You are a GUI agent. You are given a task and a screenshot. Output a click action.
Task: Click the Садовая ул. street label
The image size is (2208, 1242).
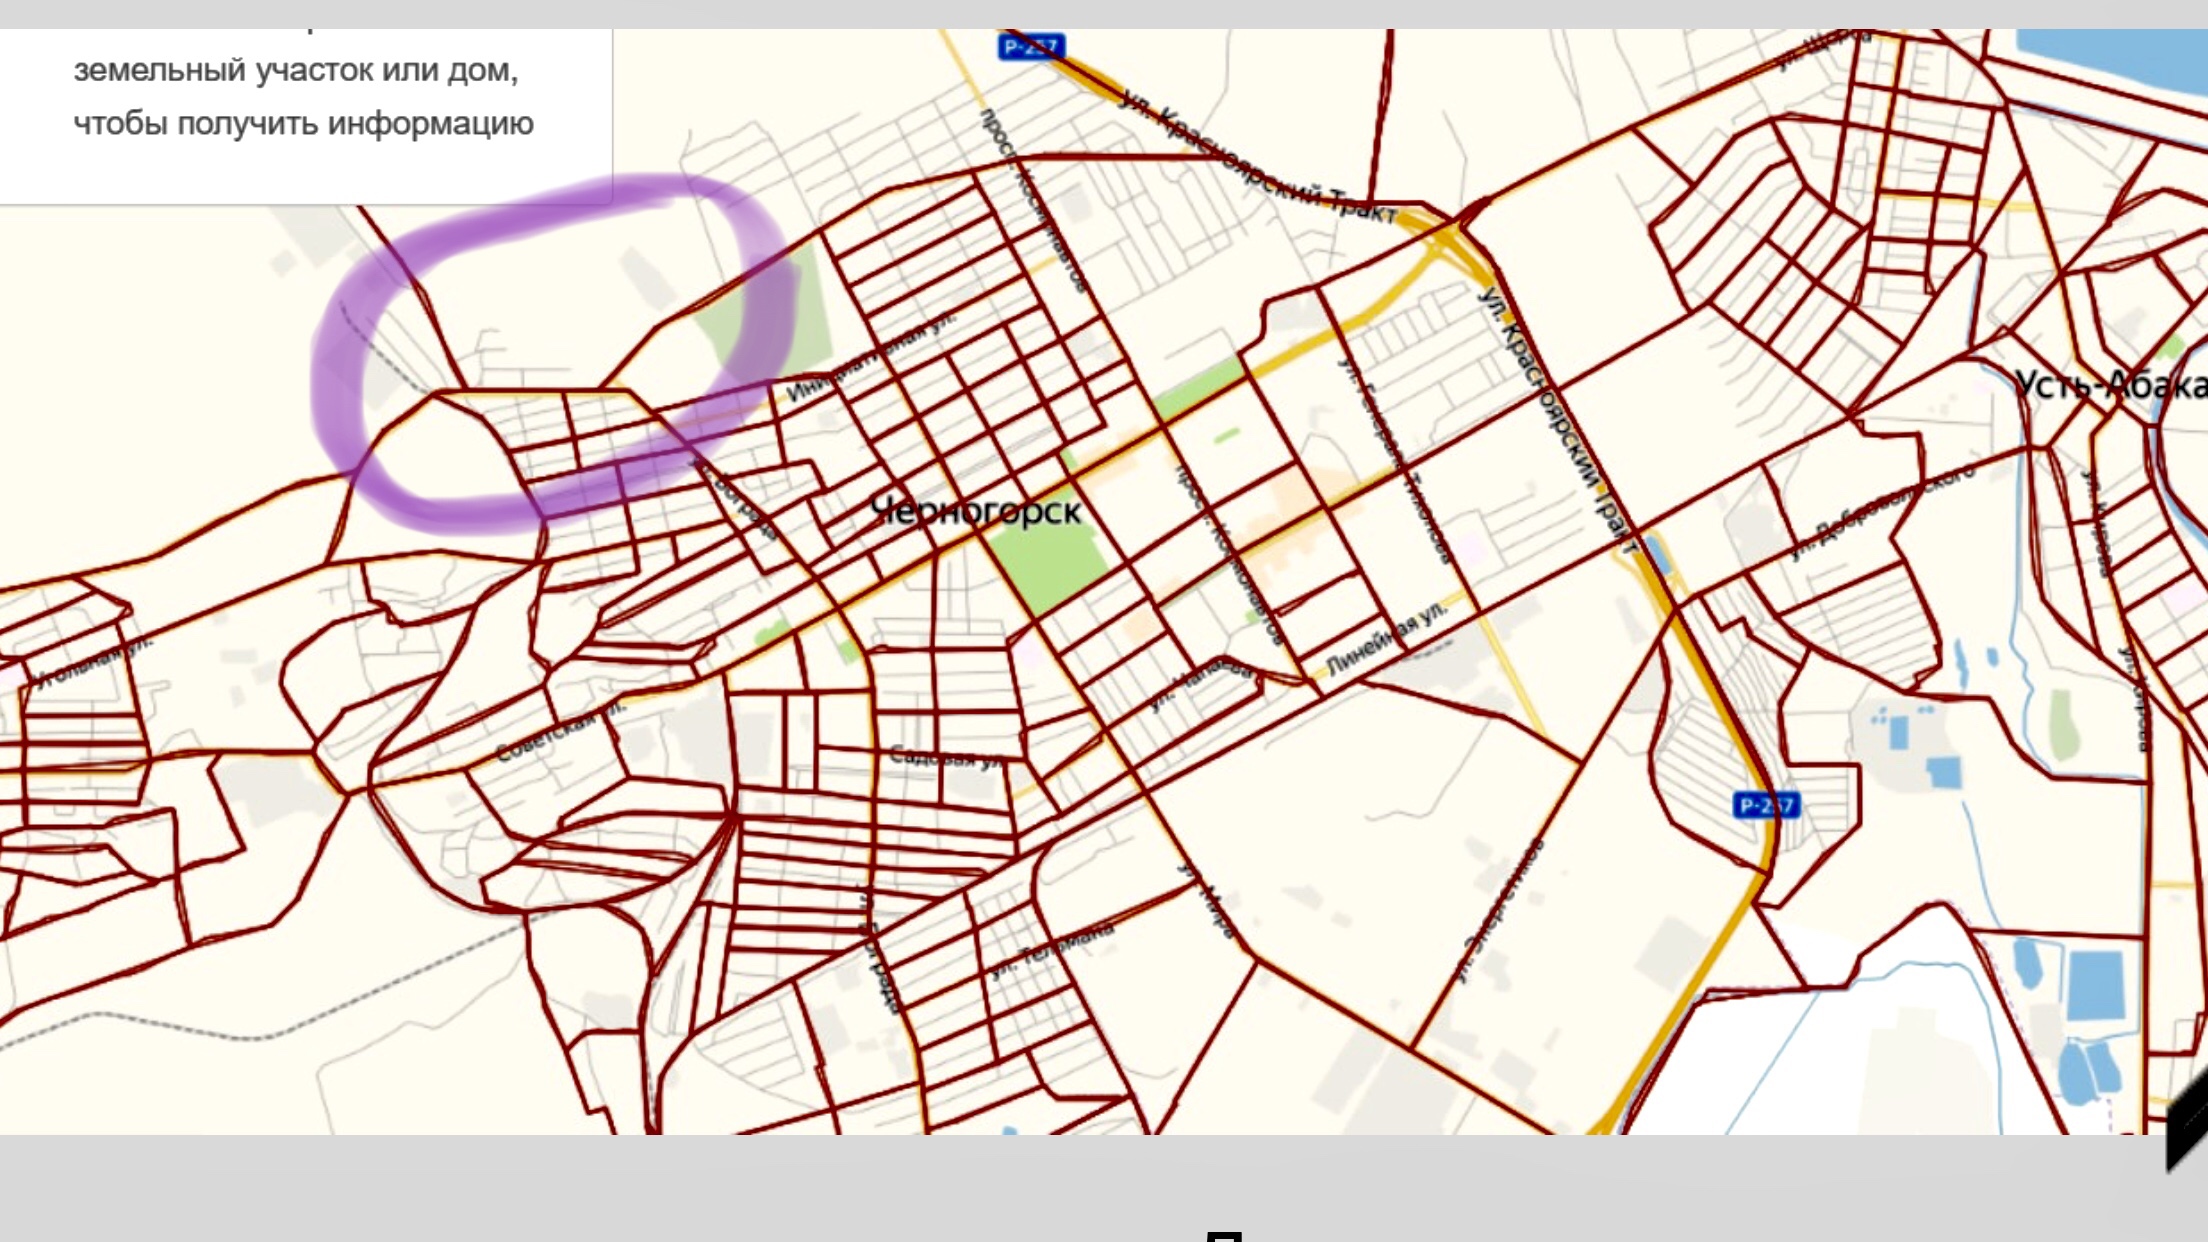click(x=946, y=758)
